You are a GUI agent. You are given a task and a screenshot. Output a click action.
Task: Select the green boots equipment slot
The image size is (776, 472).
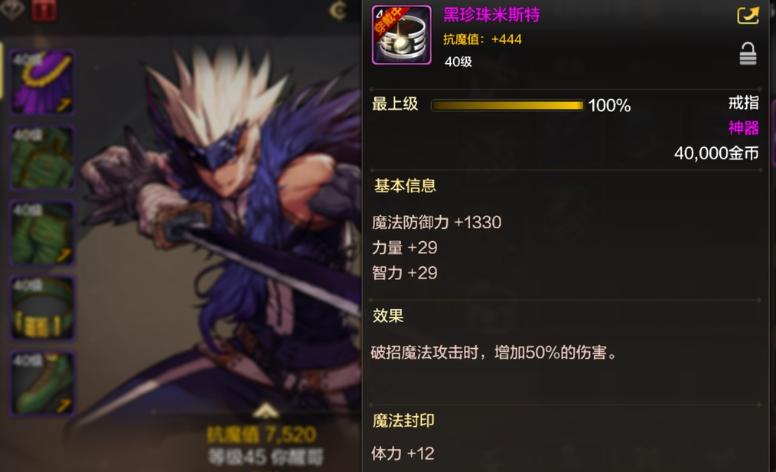tap(42, 383)
